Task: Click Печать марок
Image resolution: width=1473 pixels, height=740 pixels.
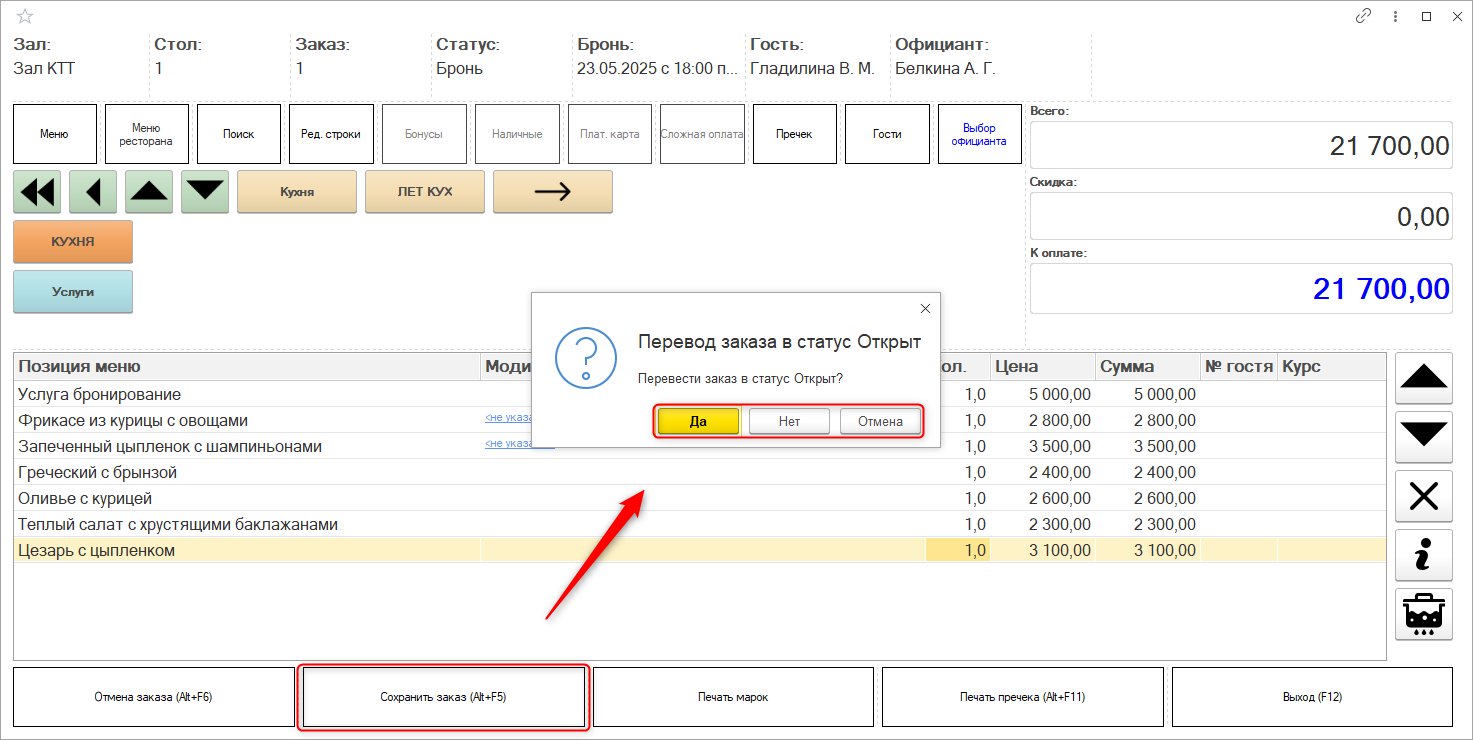Action: coord(733,697)
